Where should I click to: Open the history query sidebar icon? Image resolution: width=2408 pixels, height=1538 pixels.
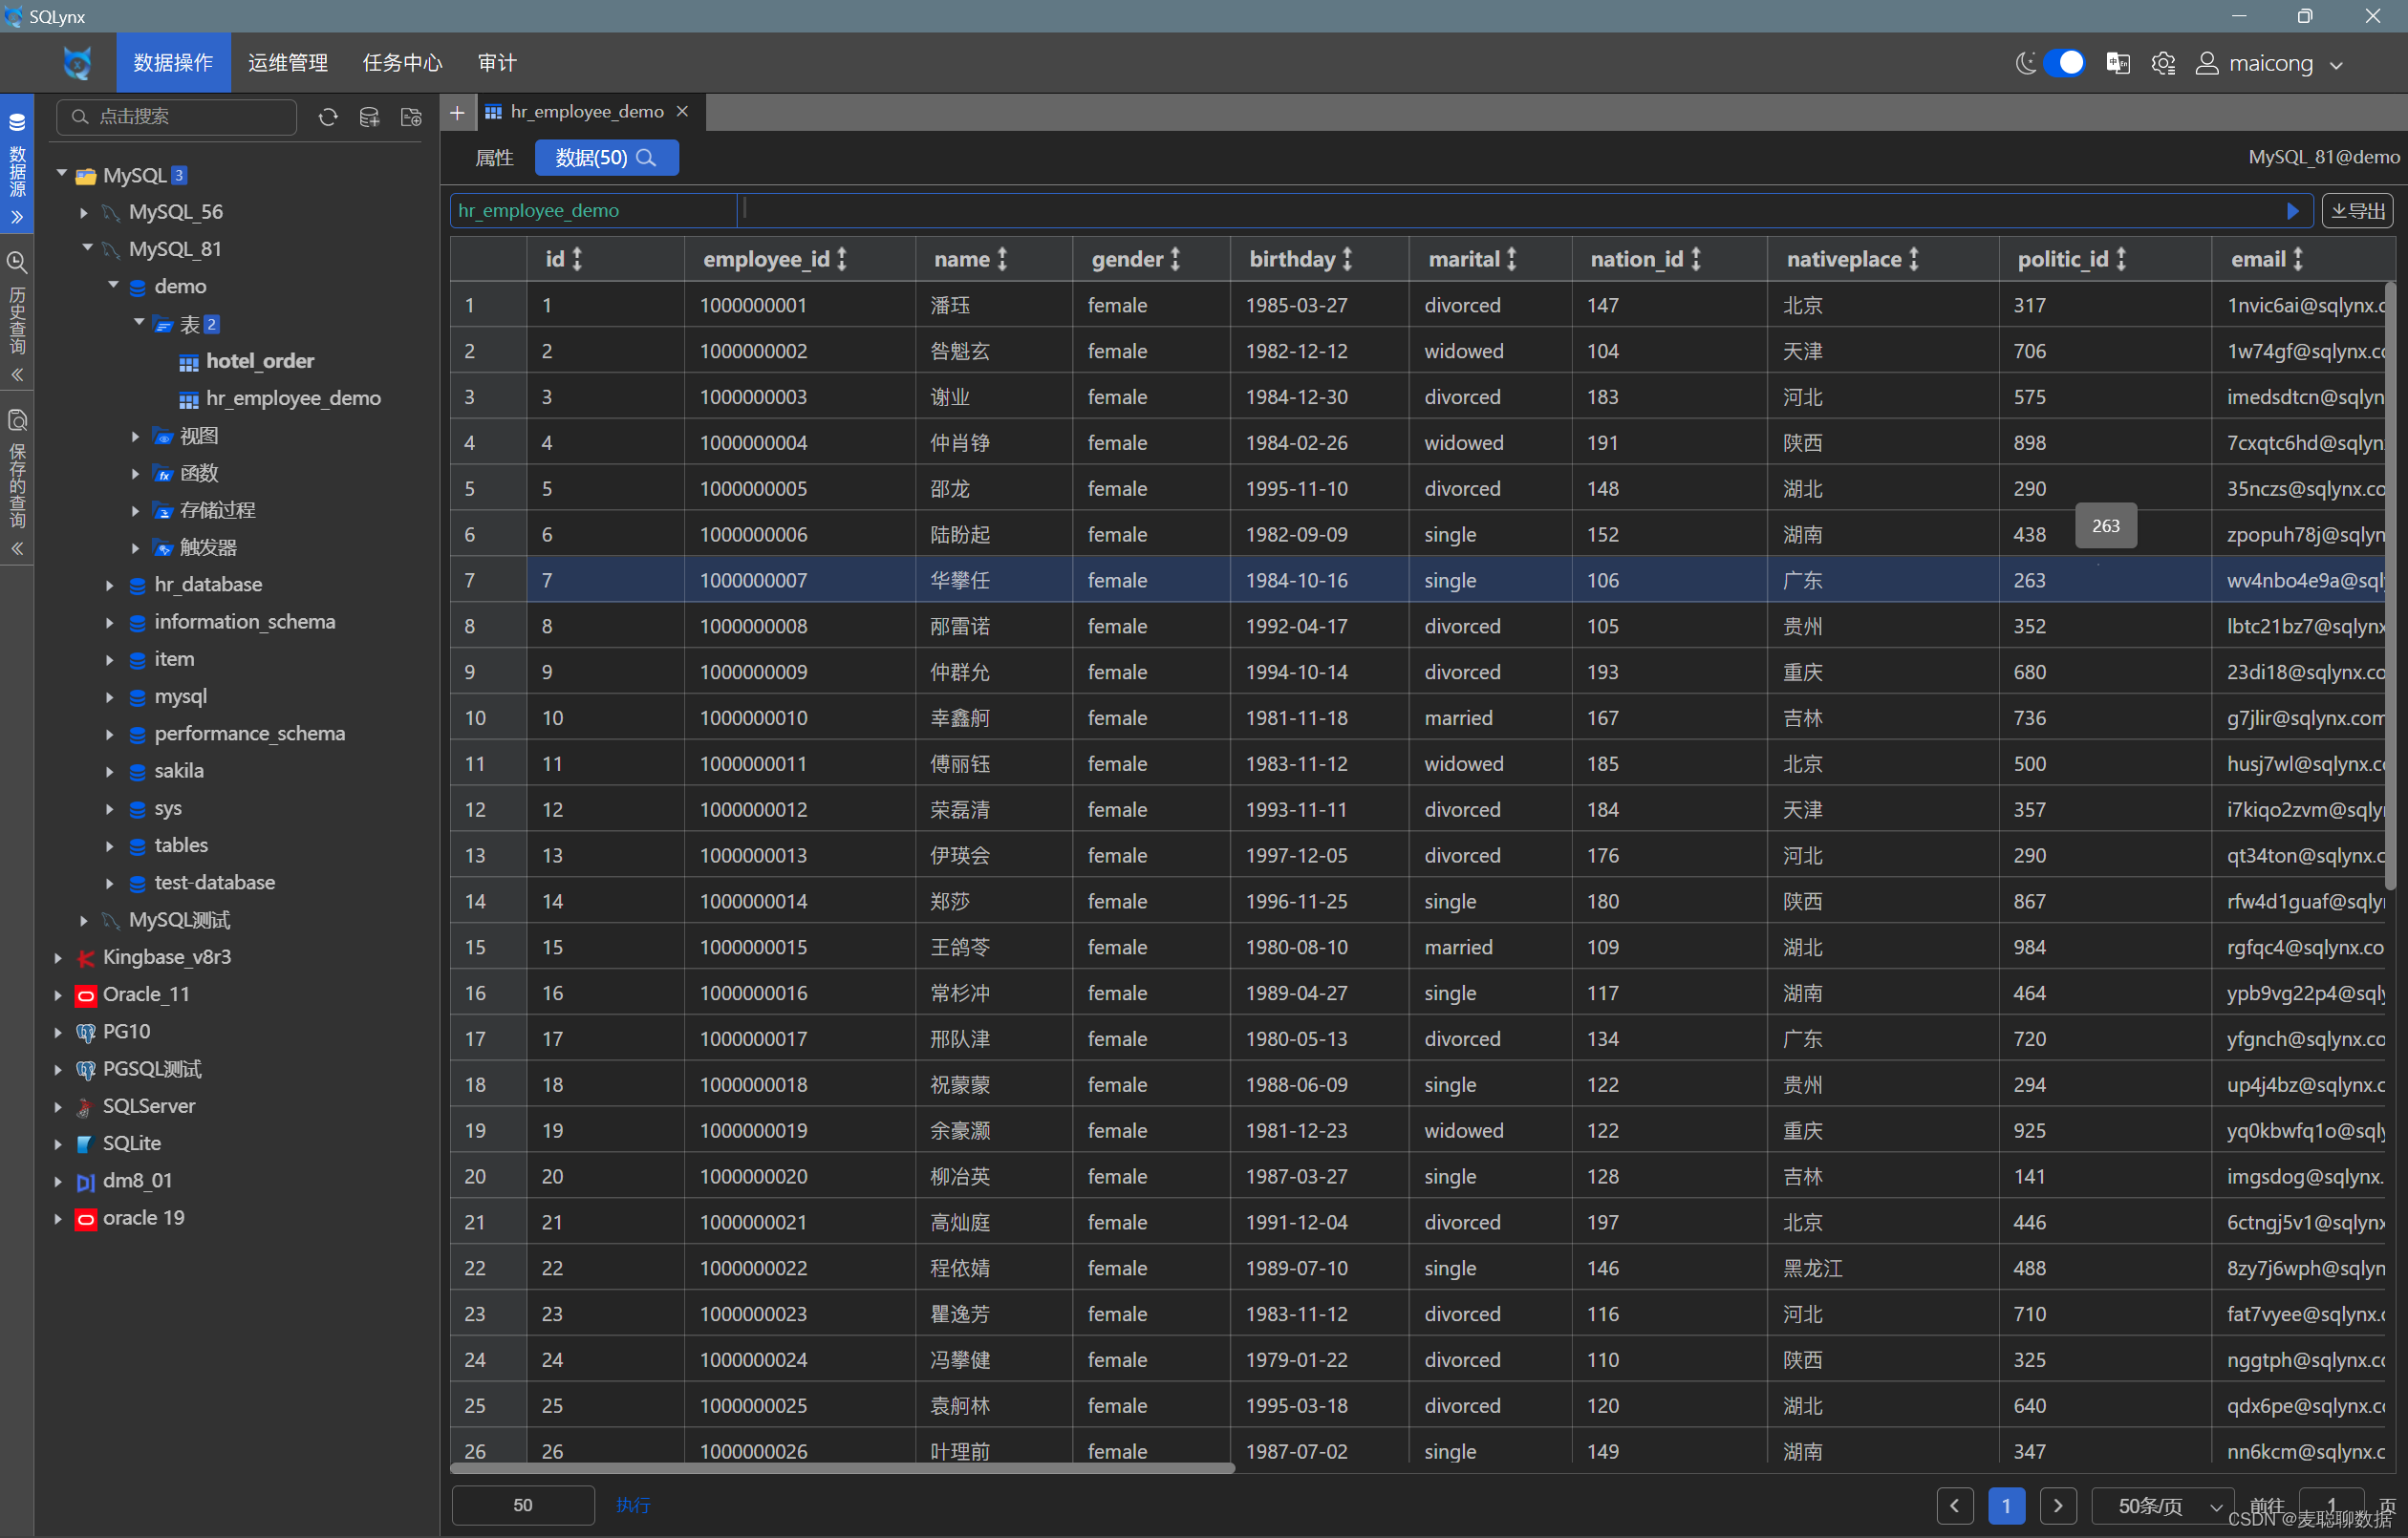click(17, 263)
